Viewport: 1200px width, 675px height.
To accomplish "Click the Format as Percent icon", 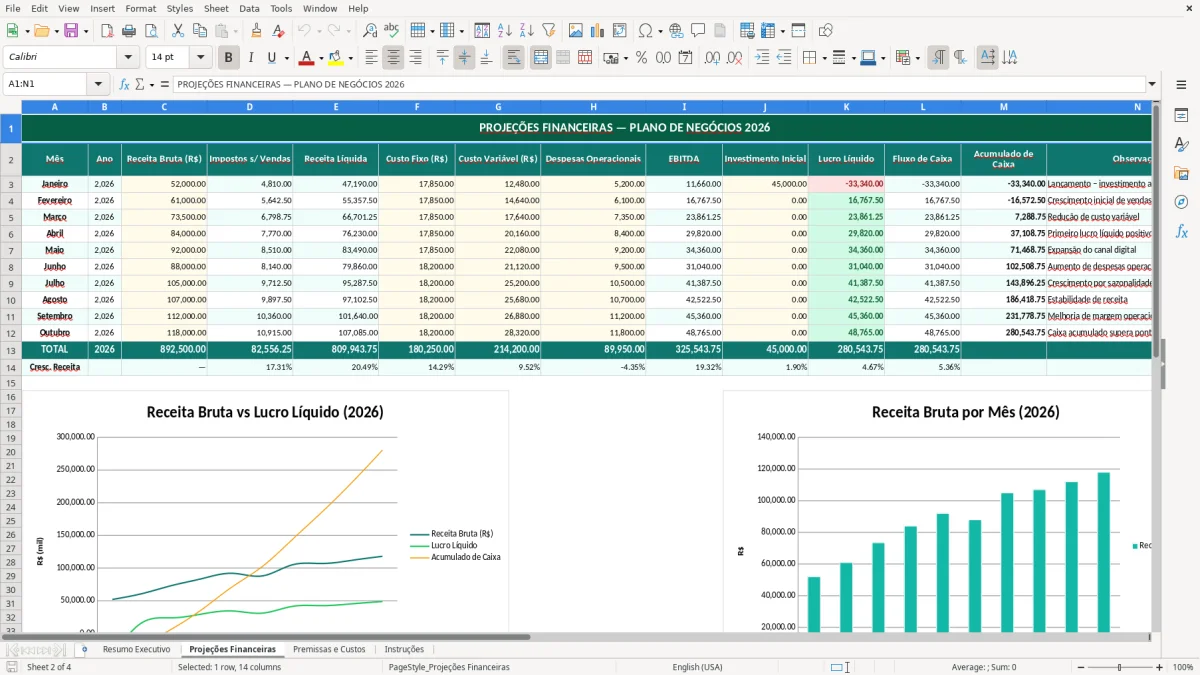I will [641, 58].
